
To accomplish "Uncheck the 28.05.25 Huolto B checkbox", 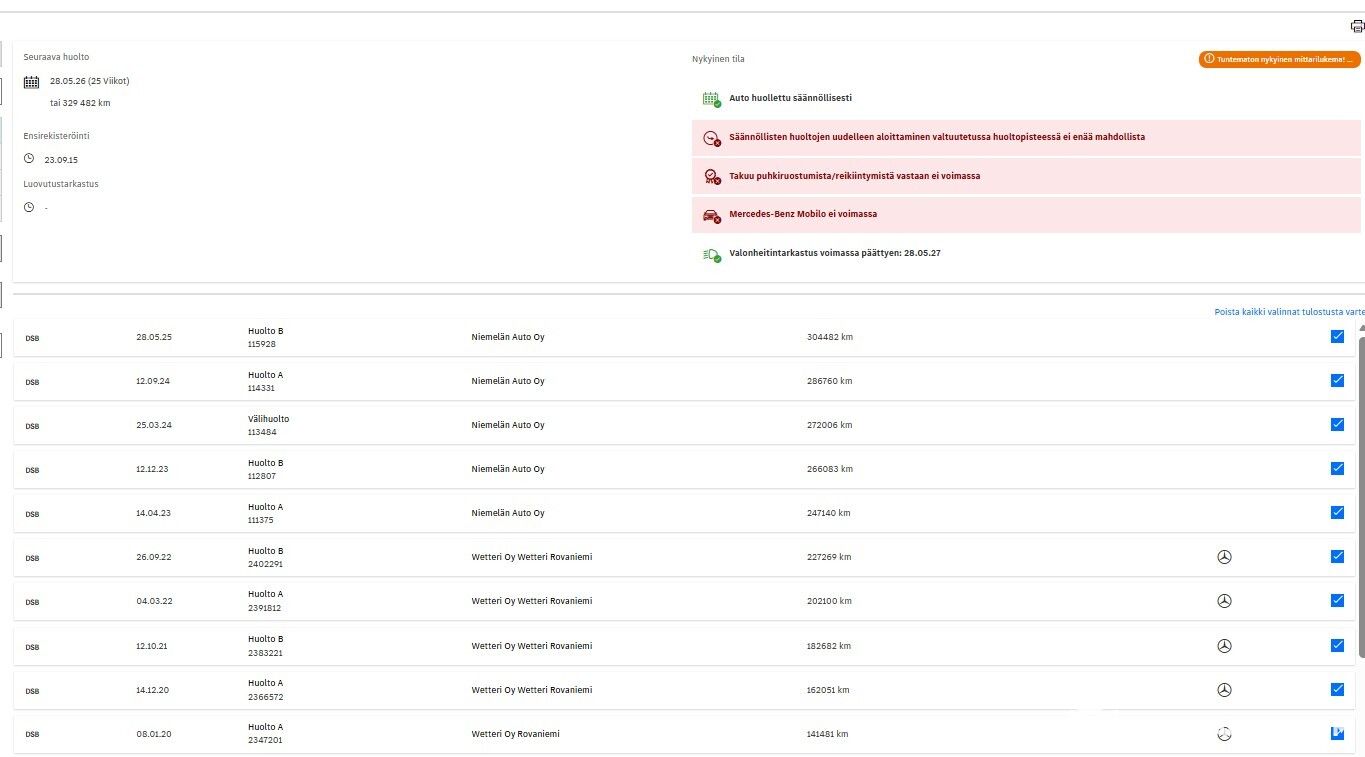I will 1337,337.
